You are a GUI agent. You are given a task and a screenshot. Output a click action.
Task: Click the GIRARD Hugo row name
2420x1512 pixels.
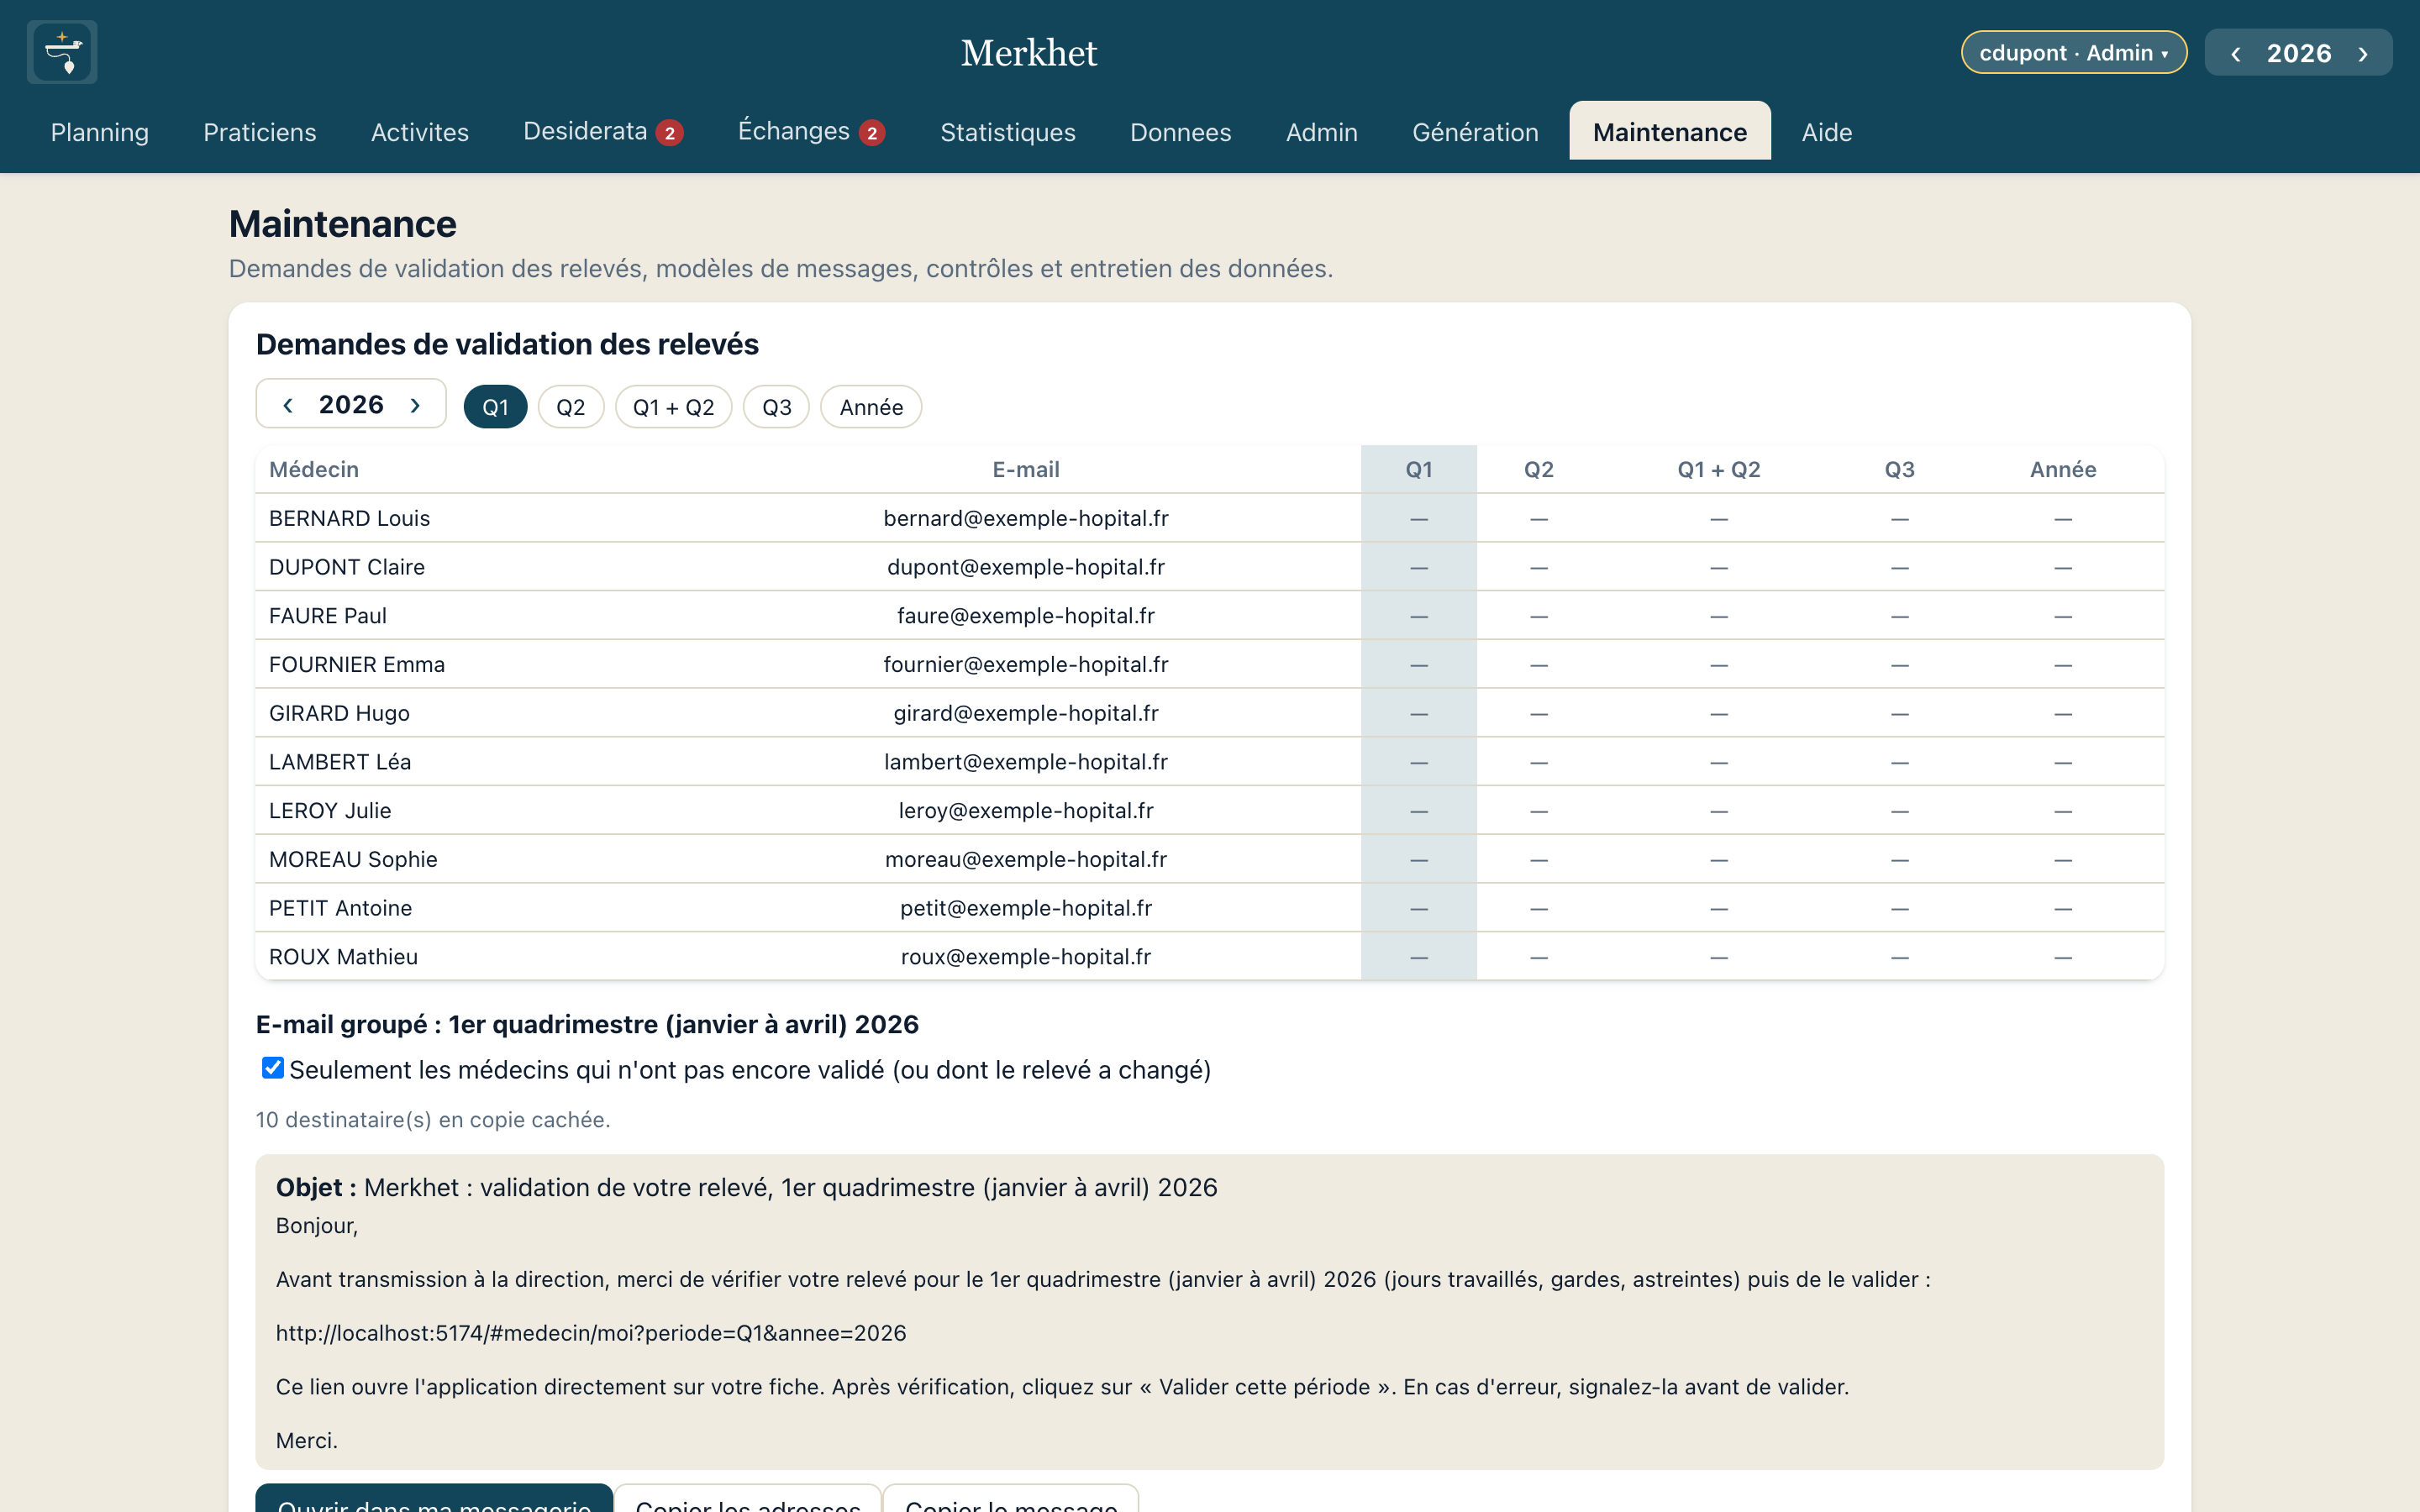[339, 713]
